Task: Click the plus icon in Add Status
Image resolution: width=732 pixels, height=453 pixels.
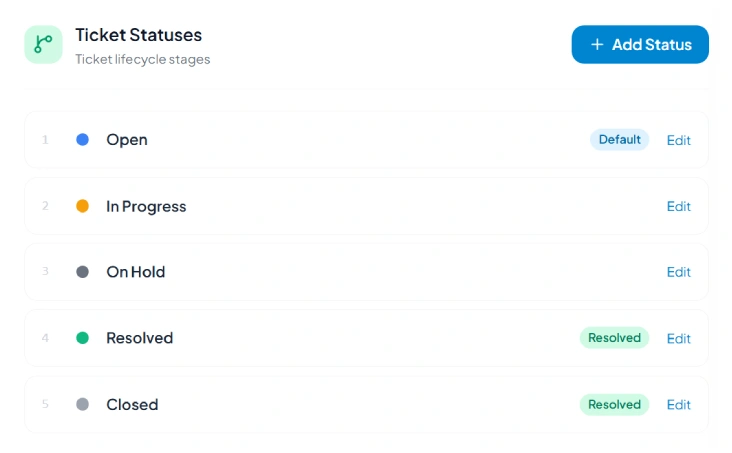Action: (597, 44)
